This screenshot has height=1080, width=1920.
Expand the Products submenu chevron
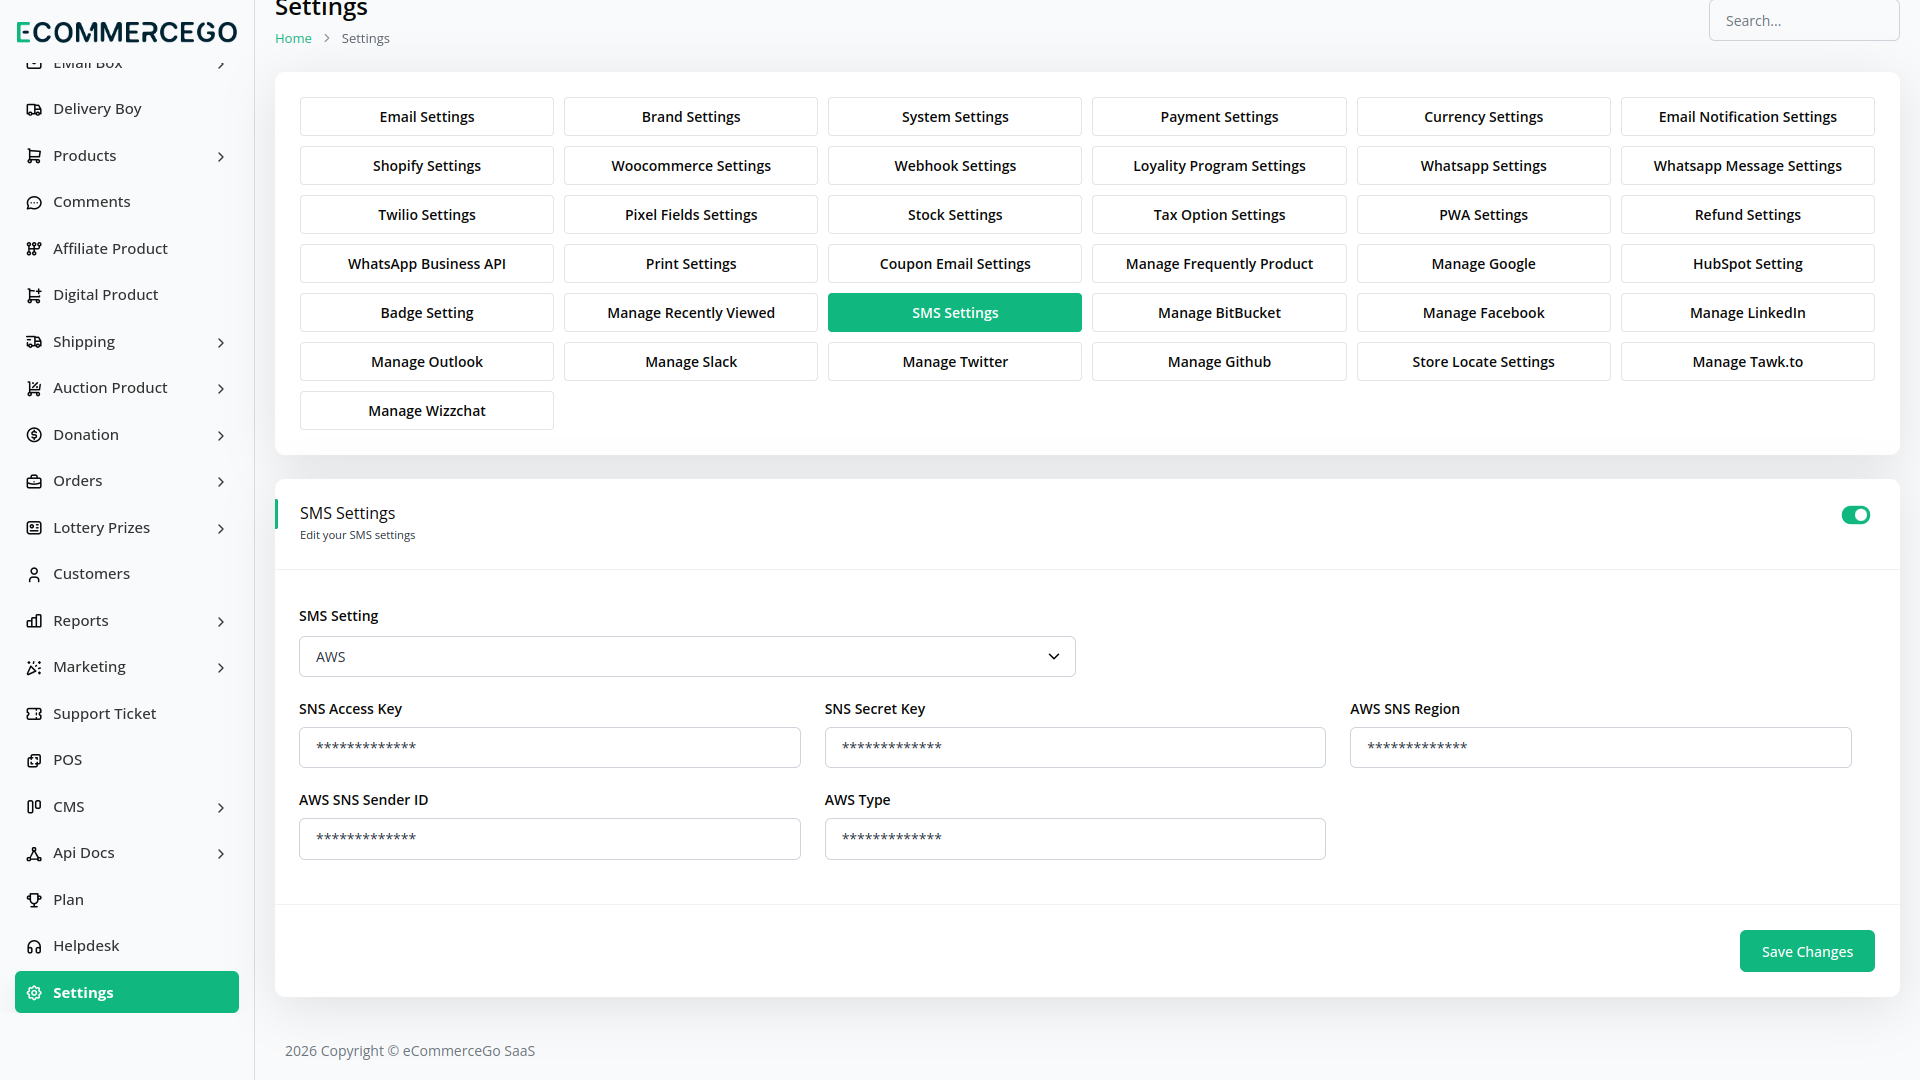221,157
